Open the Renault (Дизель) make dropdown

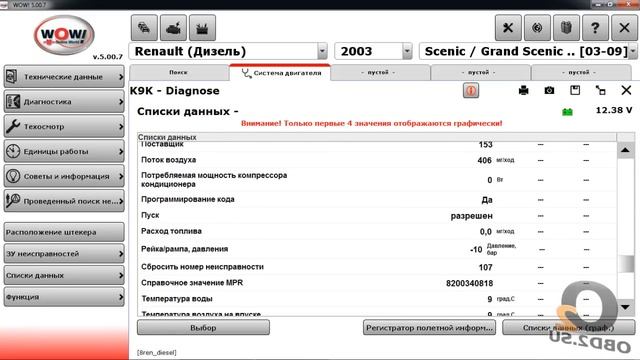pos(322,51)
